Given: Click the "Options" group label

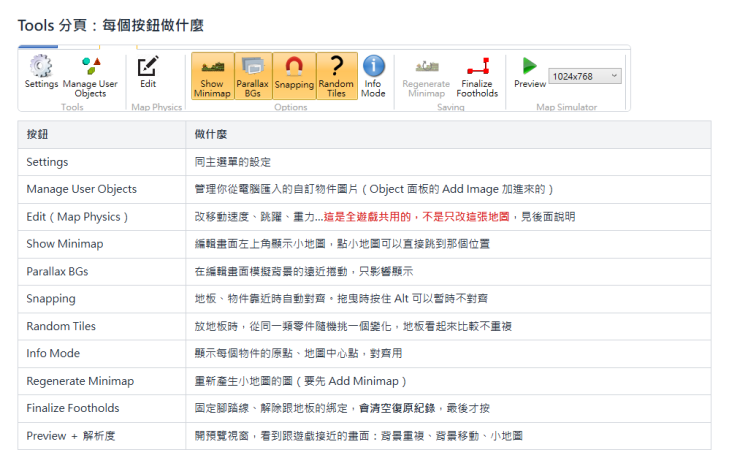Looking at the screenshot, I should click(291, 107).
